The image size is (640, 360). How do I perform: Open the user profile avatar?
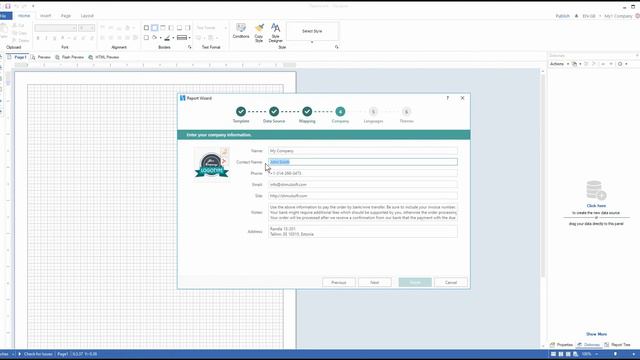click(x=637, y=16)
